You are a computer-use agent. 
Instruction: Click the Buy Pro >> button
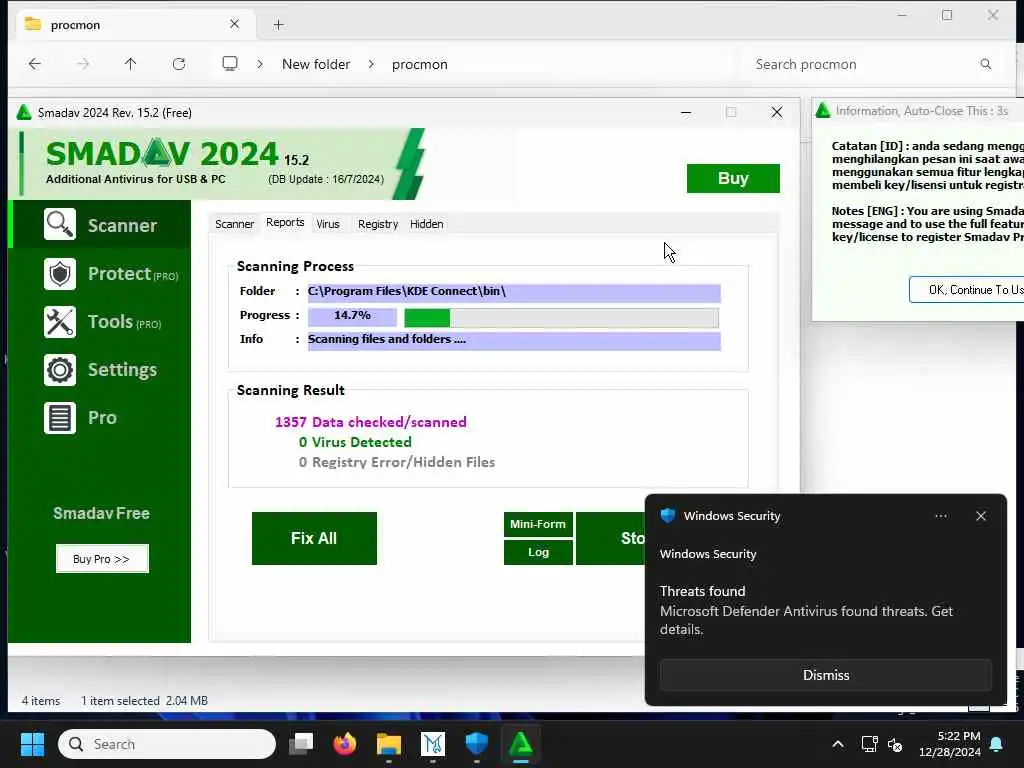[102, 559]
